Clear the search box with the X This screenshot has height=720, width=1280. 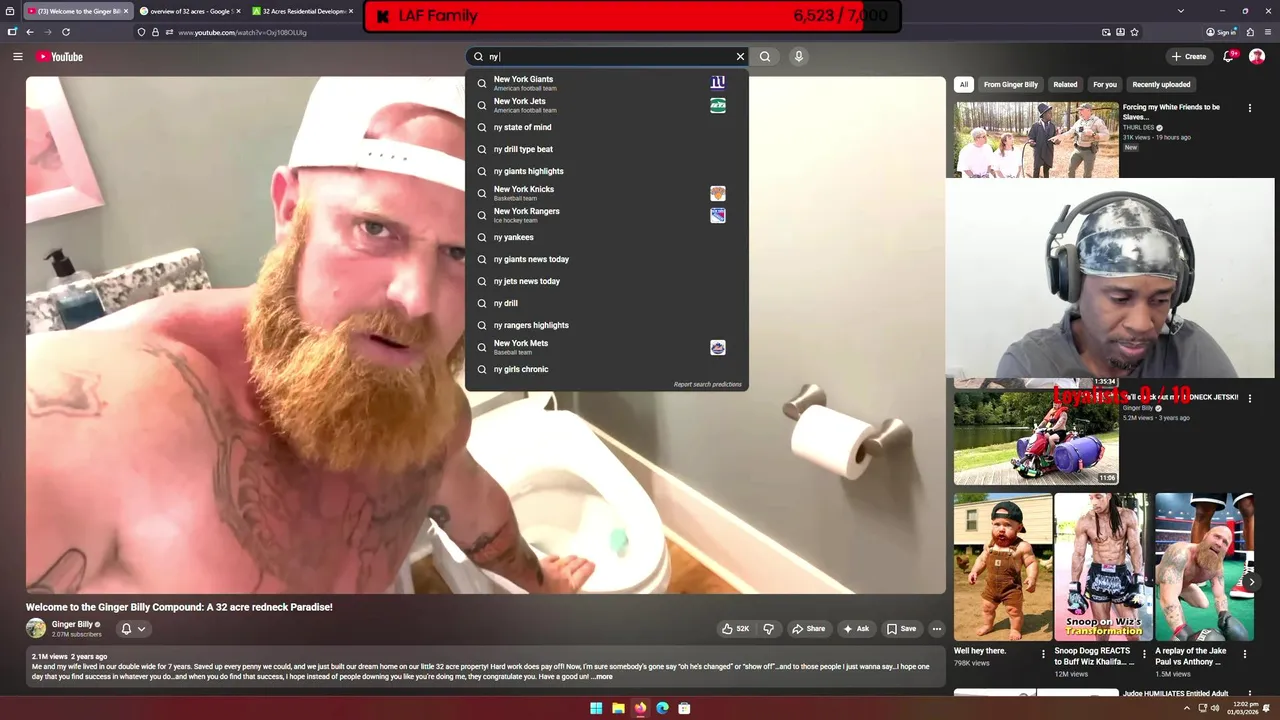click(740, 57)
